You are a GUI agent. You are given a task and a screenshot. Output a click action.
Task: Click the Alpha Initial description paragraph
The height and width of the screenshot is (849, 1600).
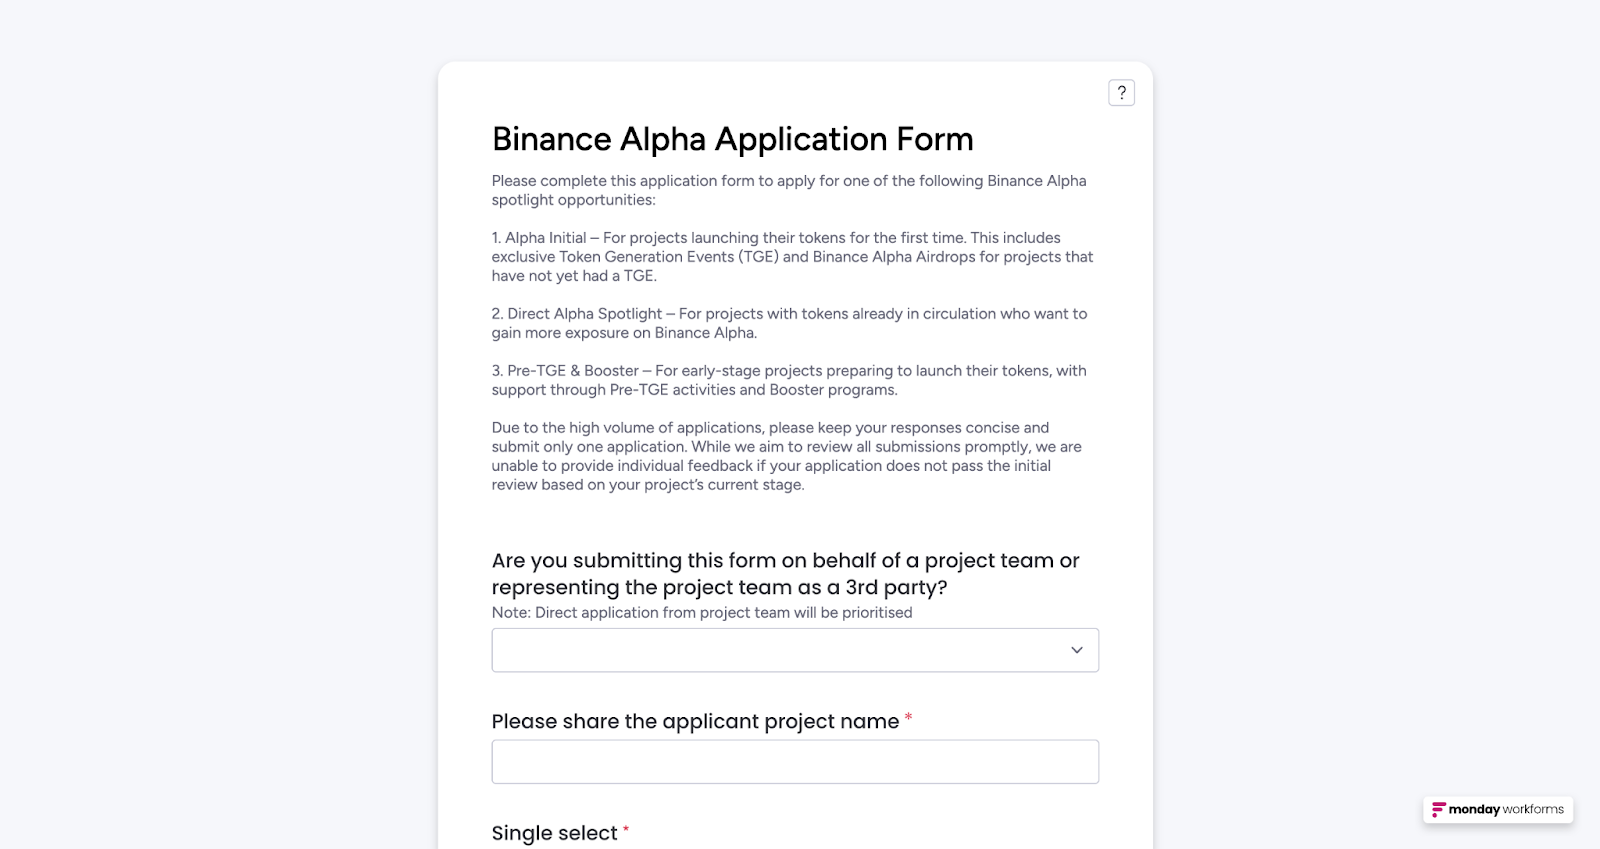[x=792, y=257]
